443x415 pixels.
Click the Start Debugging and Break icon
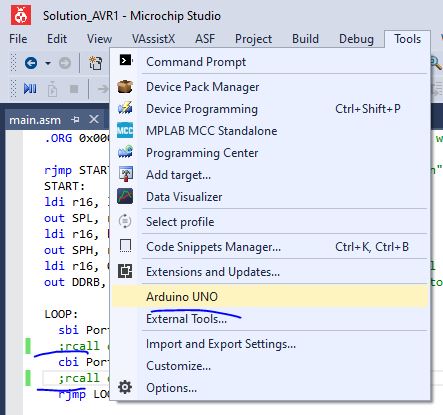[30, 89]
